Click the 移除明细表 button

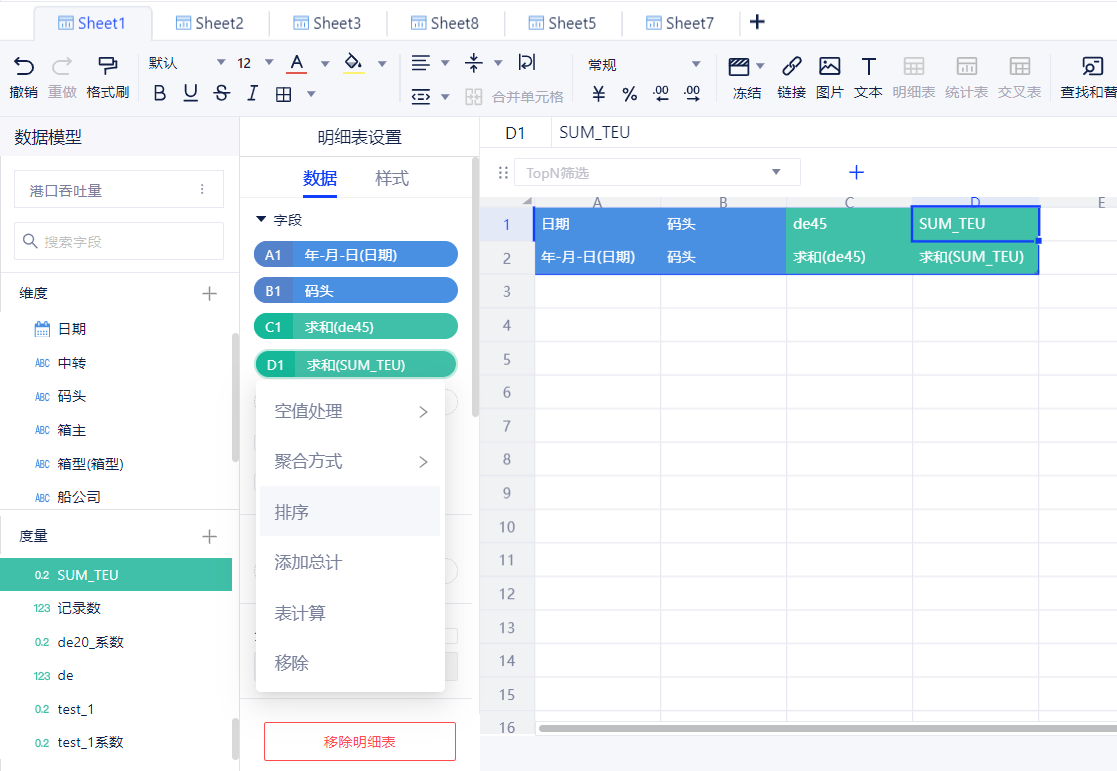[360, 742]
